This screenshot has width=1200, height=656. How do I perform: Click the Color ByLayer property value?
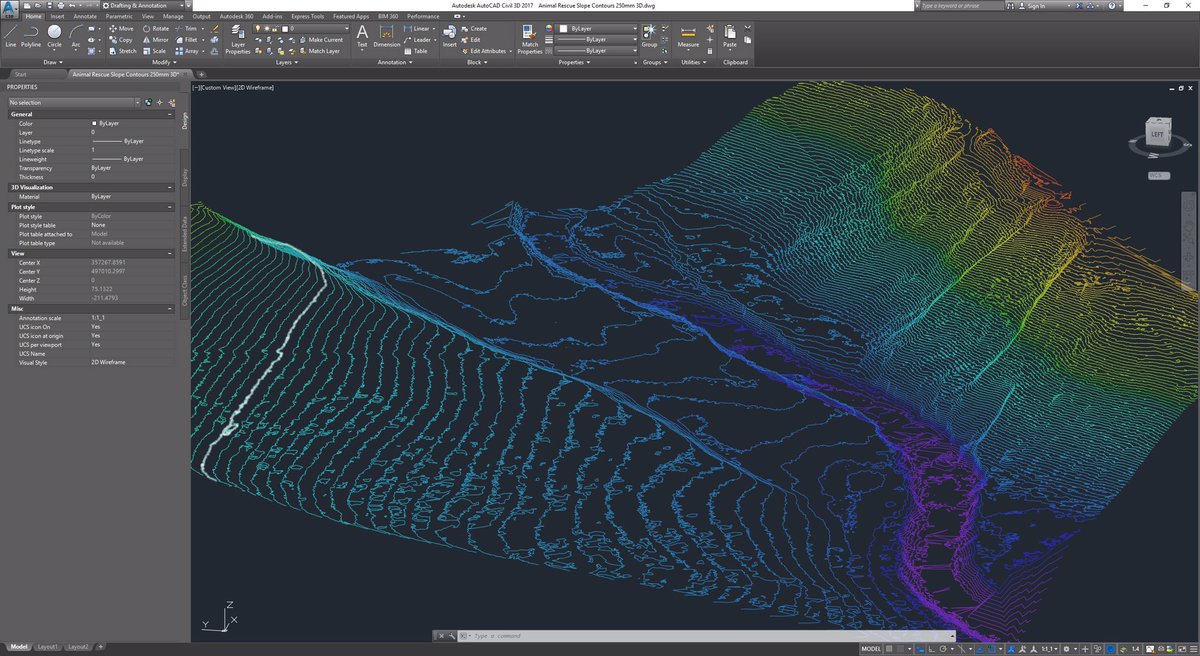click(x=132, y=123)
